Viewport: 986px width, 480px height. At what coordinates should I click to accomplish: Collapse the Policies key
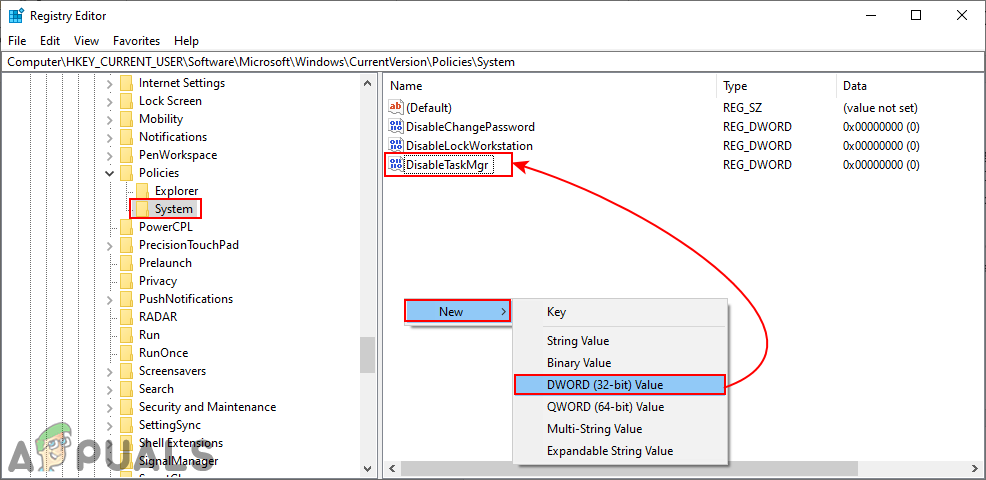tap(109, 173)
